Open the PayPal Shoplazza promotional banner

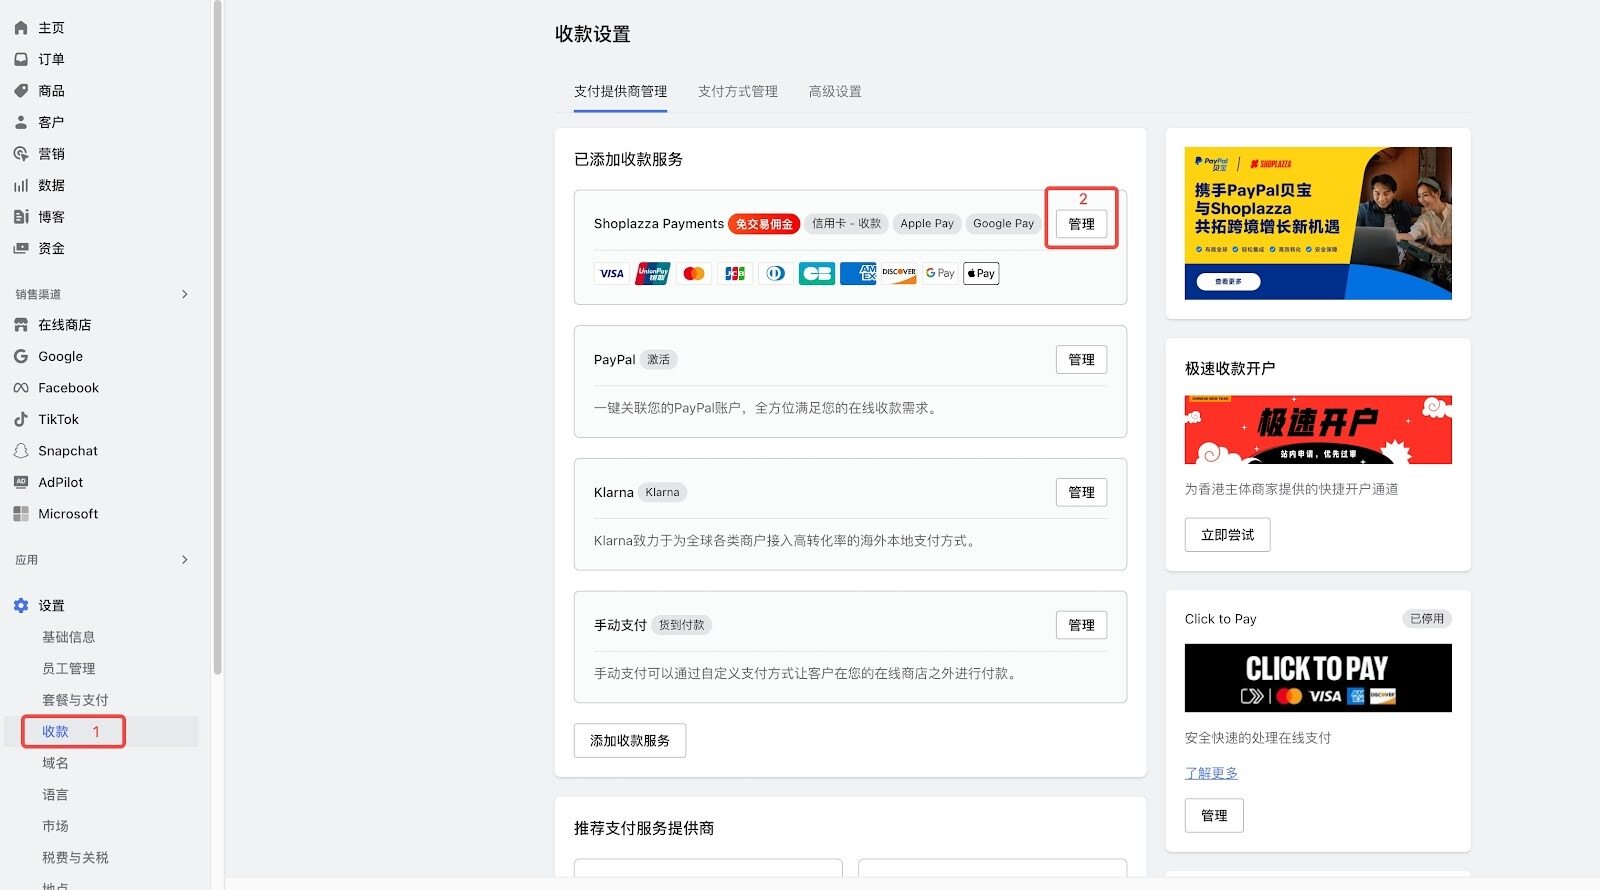(x=1317, y=223)
